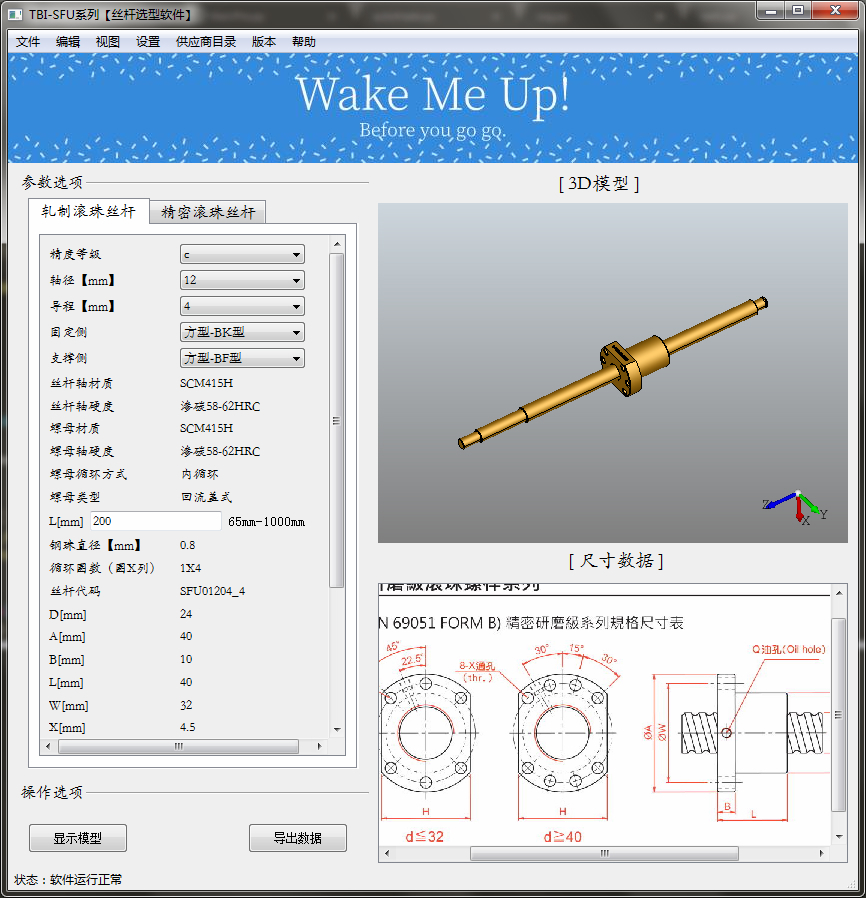The image size is (866, 898).
Task: Switch to the 精密滚珠丝杆 tab
Action: tap(207, 212)
